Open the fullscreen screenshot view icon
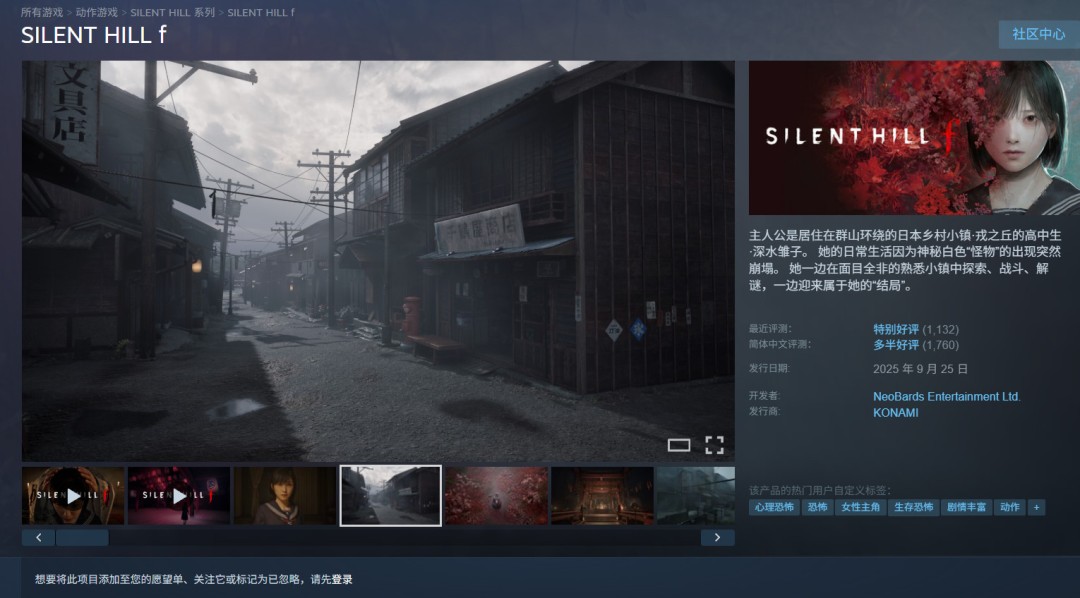The image size is (1080, 598). pyautogui.click(x=714, y=445)
